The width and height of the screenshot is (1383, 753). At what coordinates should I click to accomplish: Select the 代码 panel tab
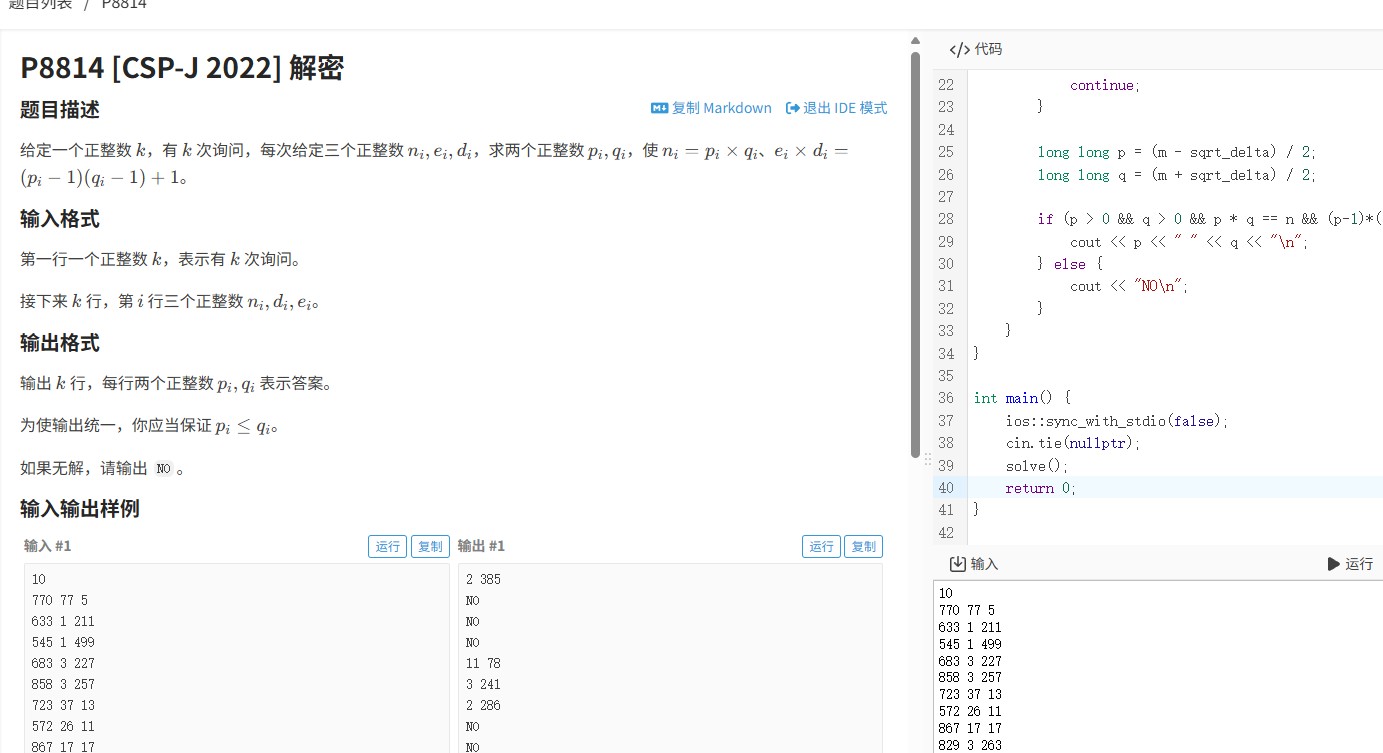pos(976,49)
